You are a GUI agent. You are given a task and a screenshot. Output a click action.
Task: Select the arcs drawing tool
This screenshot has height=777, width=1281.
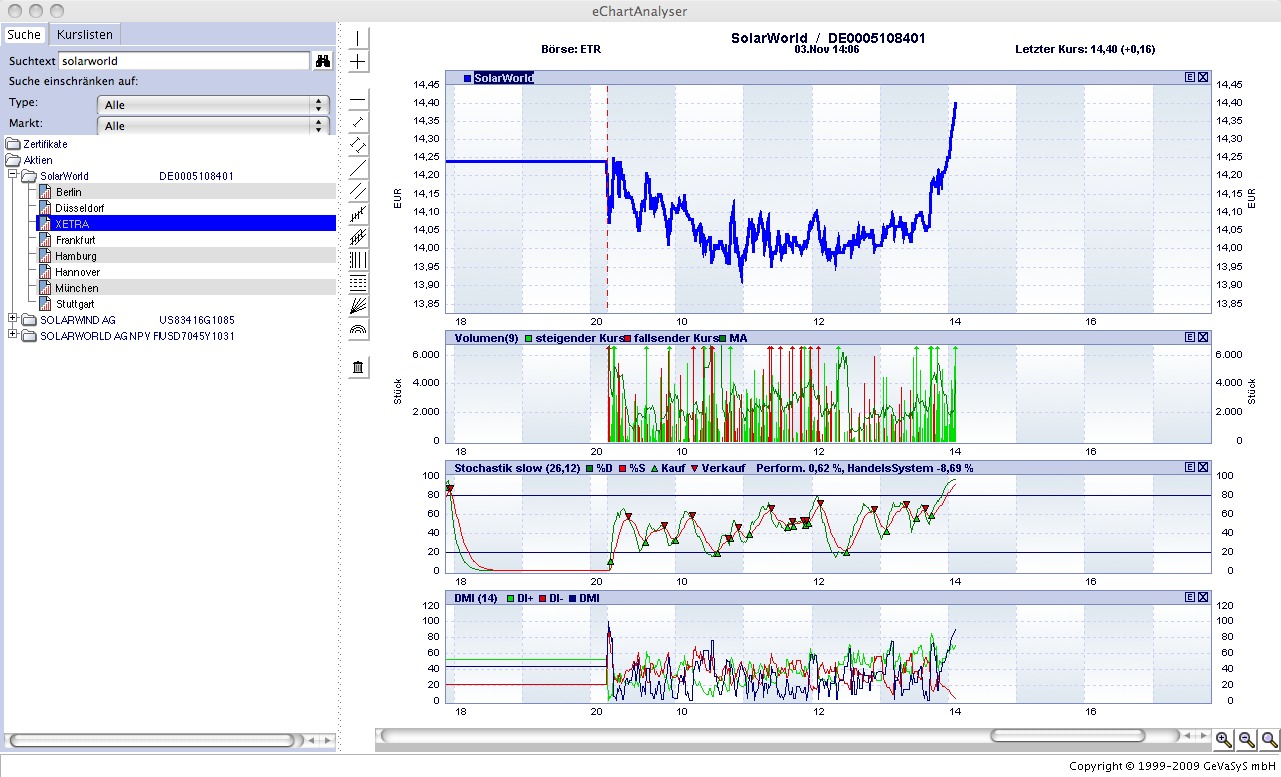tap(359, 329)
